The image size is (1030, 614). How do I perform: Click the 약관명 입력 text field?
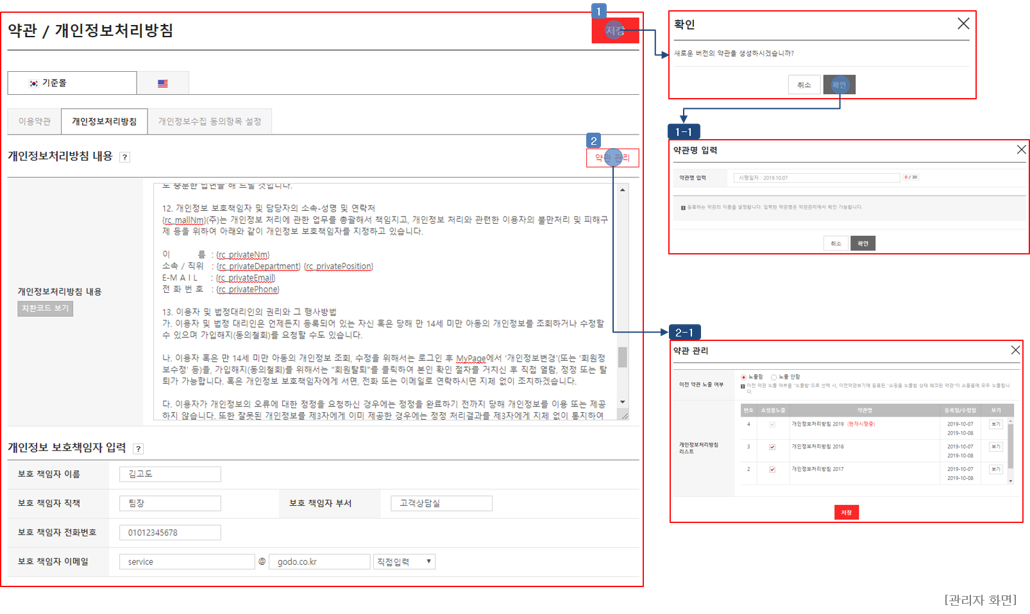815,177
